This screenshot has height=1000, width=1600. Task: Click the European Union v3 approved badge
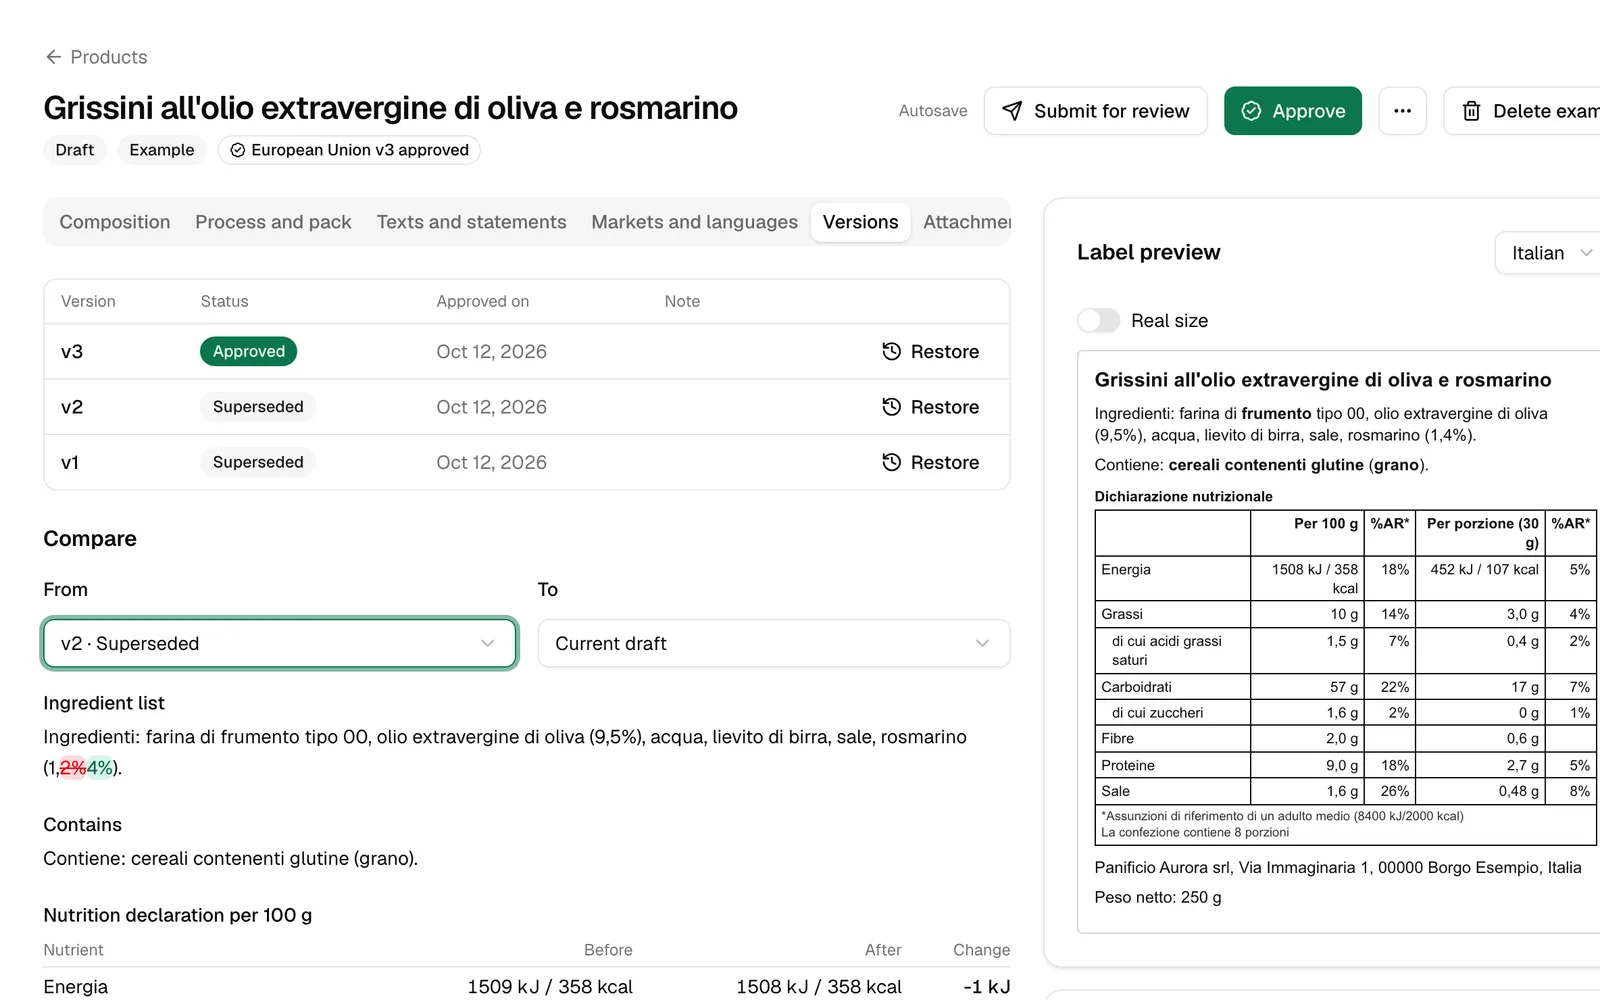click(x=349, y=150)
